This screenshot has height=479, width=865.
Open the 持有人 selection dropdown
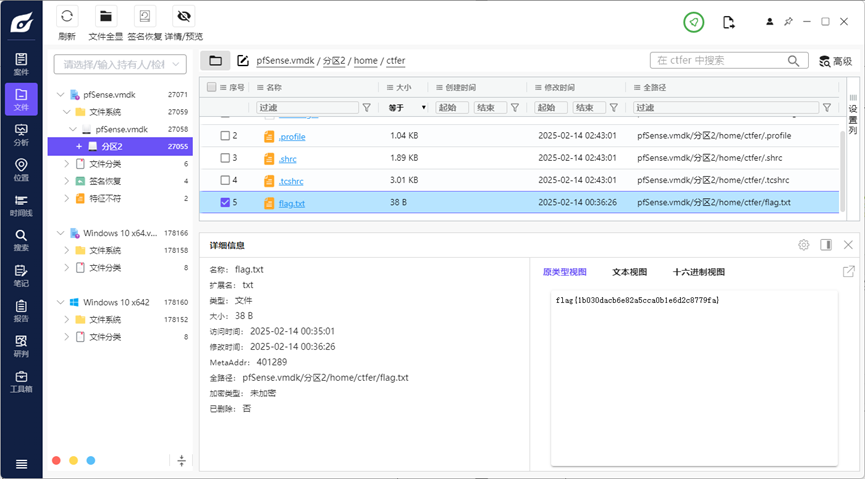pyautogui.click(x=120, y=65)
